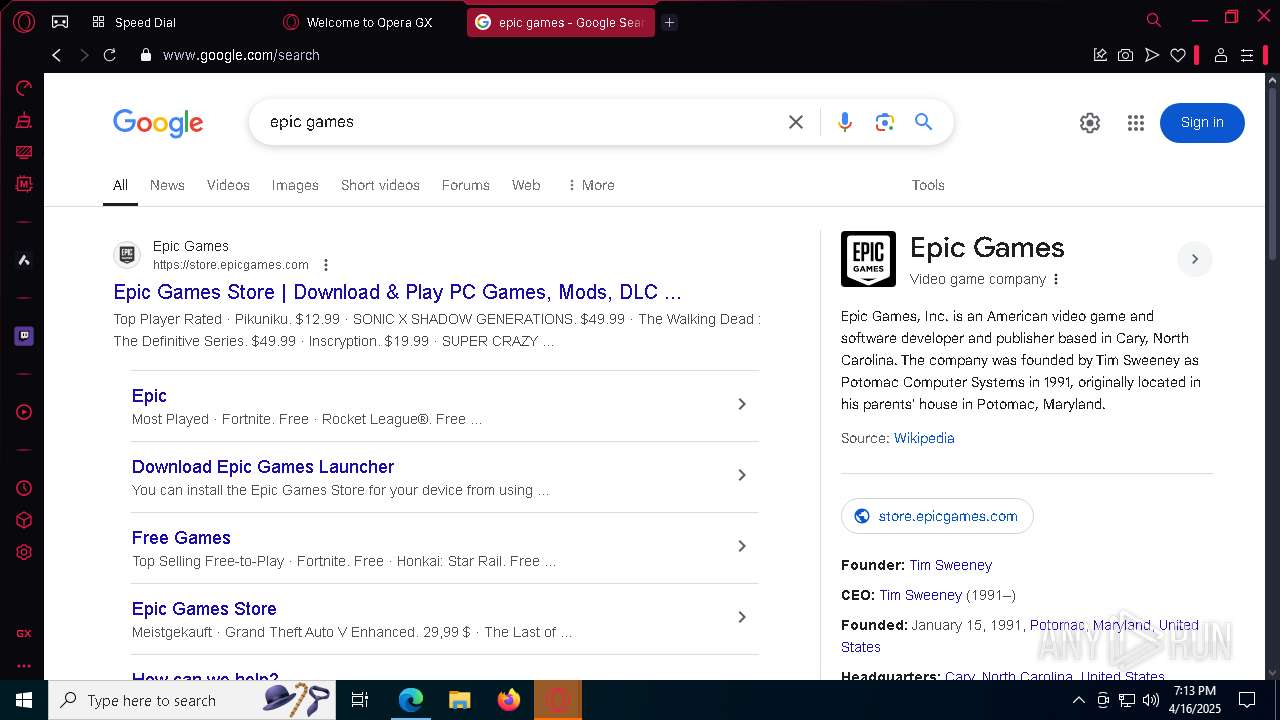This screenshot has width=1280, height=720.
Task: Open GX Corner gamepad icon
Action: coord(60,22)
